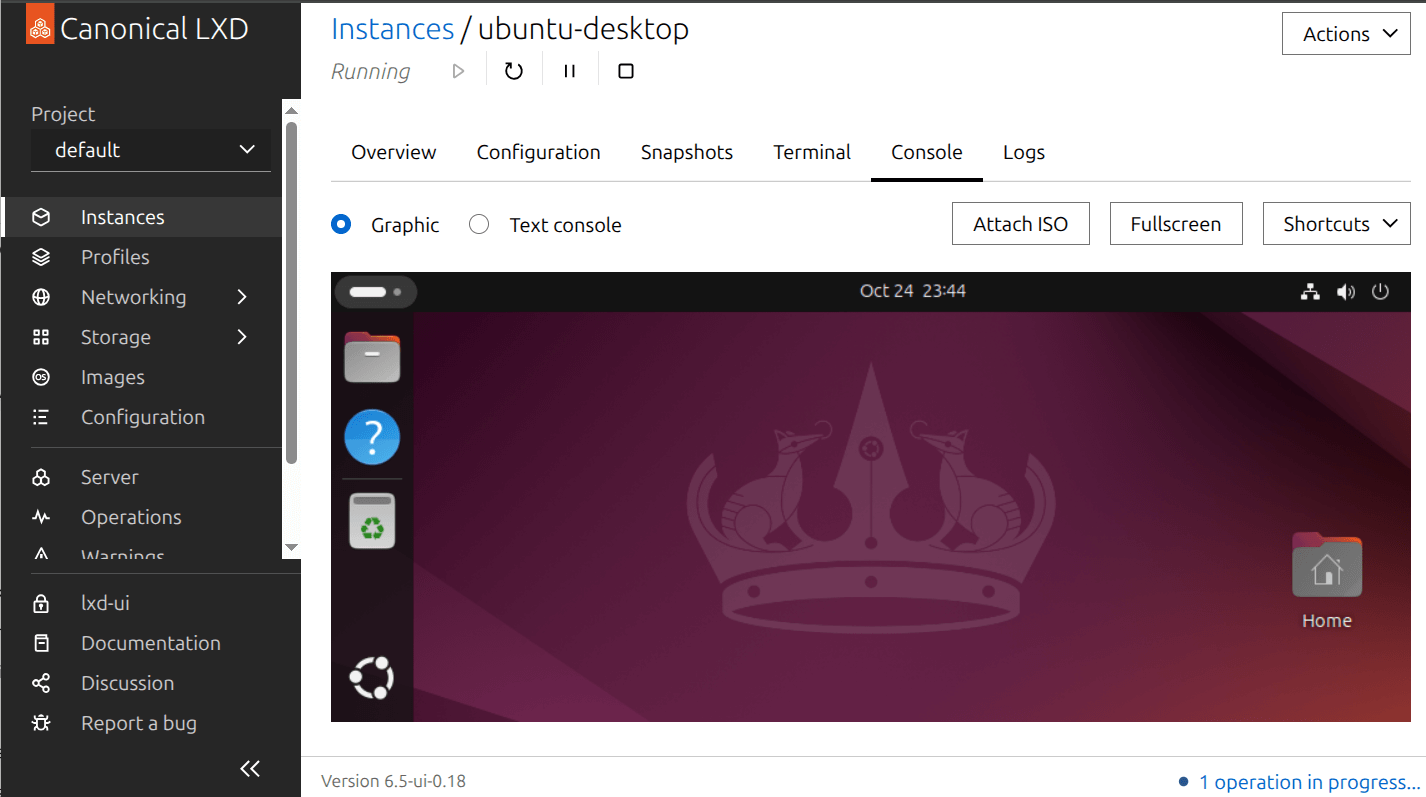The height and width of the screenshot is (797, 1426).
Task: Switch to the Terminal tab
Action: click(x=811, y=152)
